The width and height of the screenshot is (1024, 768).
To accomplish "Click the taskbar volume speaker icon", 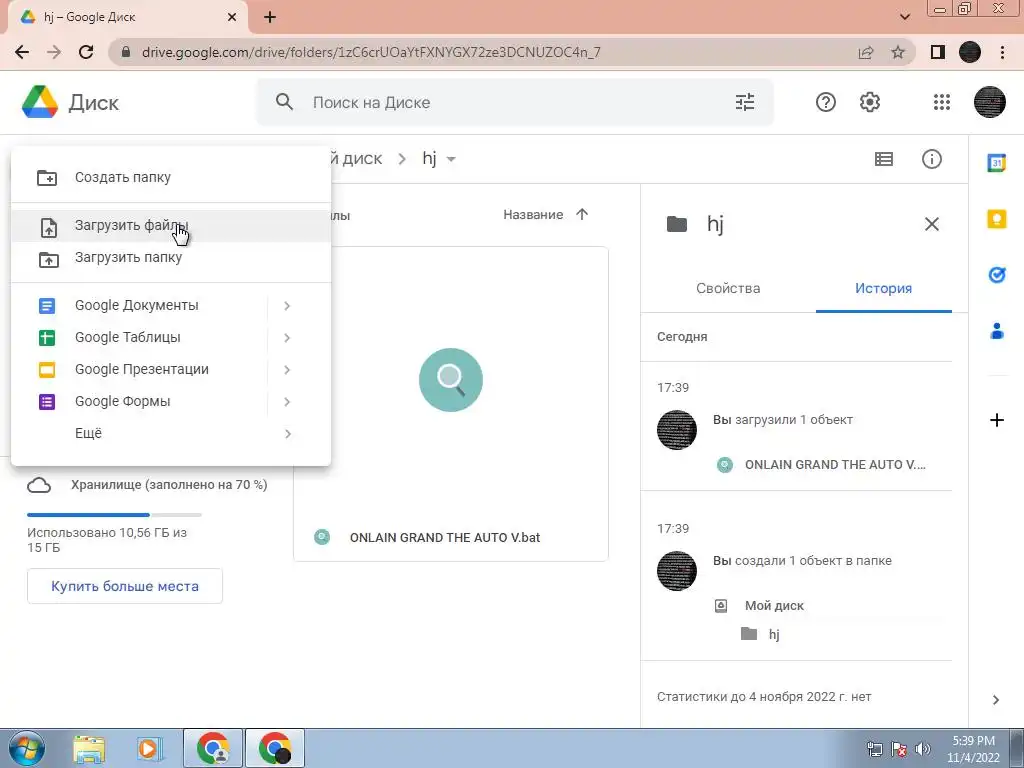I will tap(922, 749).
